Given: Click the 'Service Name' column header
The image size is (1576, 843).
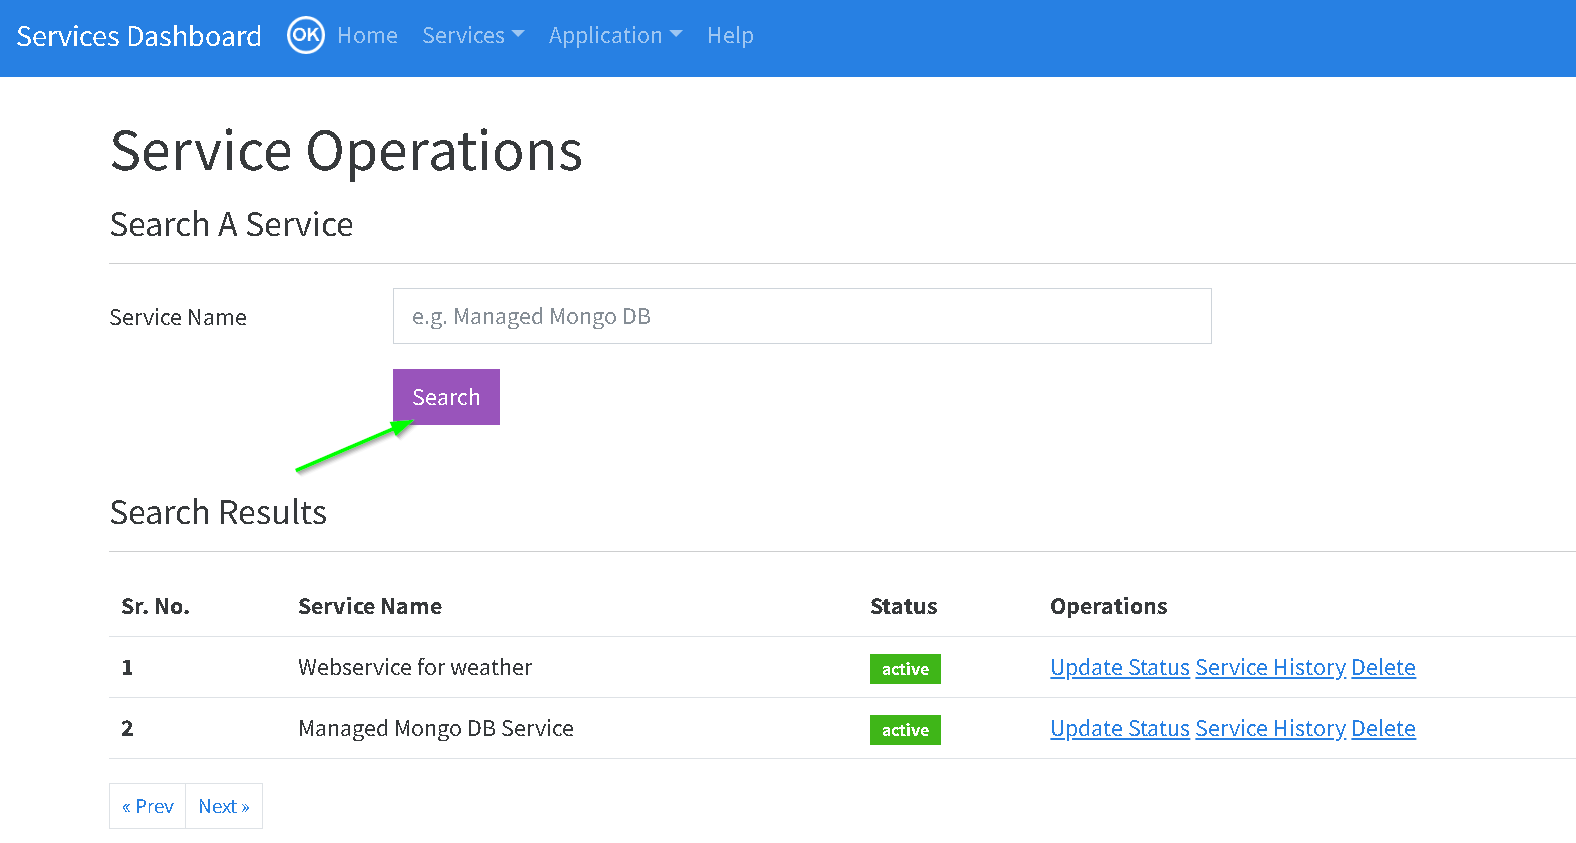Looking at the screenshot, I should (x=370, y=606).
